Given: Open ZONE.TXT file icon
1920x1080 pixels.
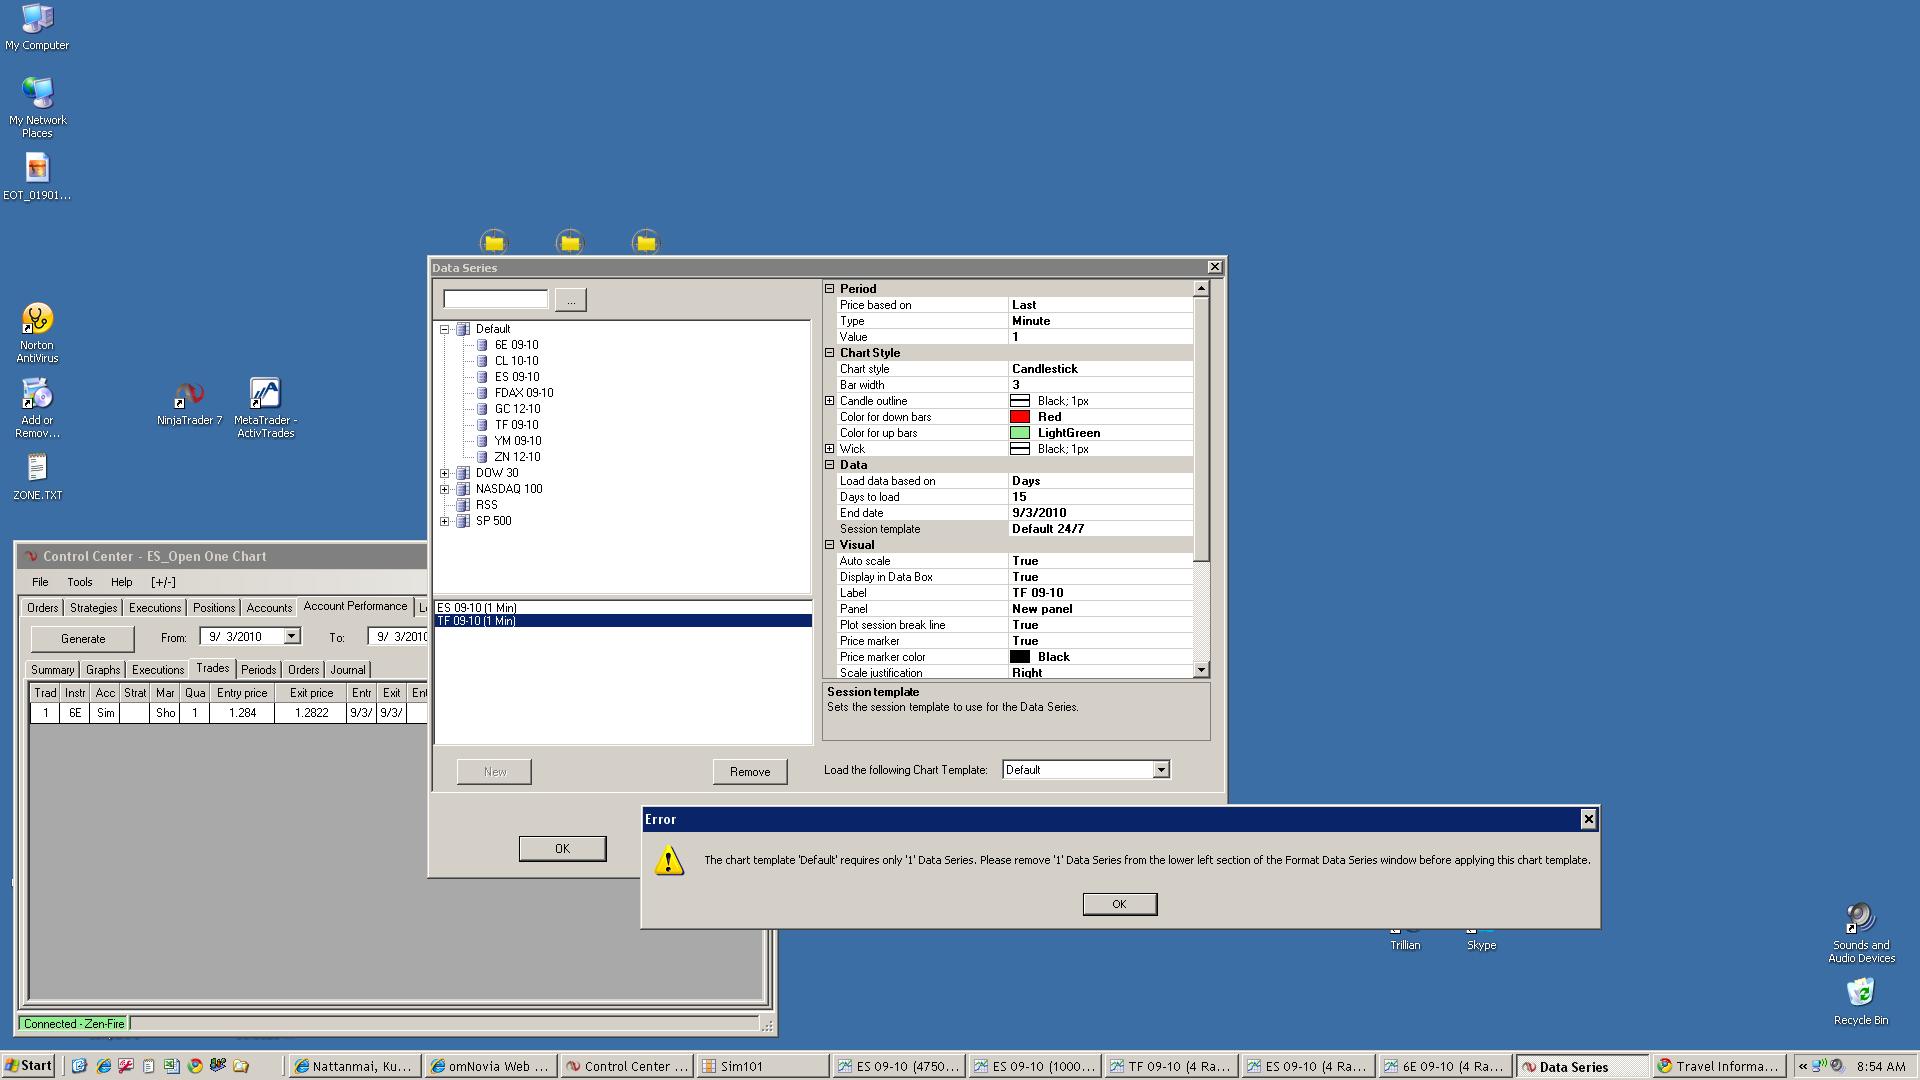Looking at the screenshot, I should (x=37, y=468).
